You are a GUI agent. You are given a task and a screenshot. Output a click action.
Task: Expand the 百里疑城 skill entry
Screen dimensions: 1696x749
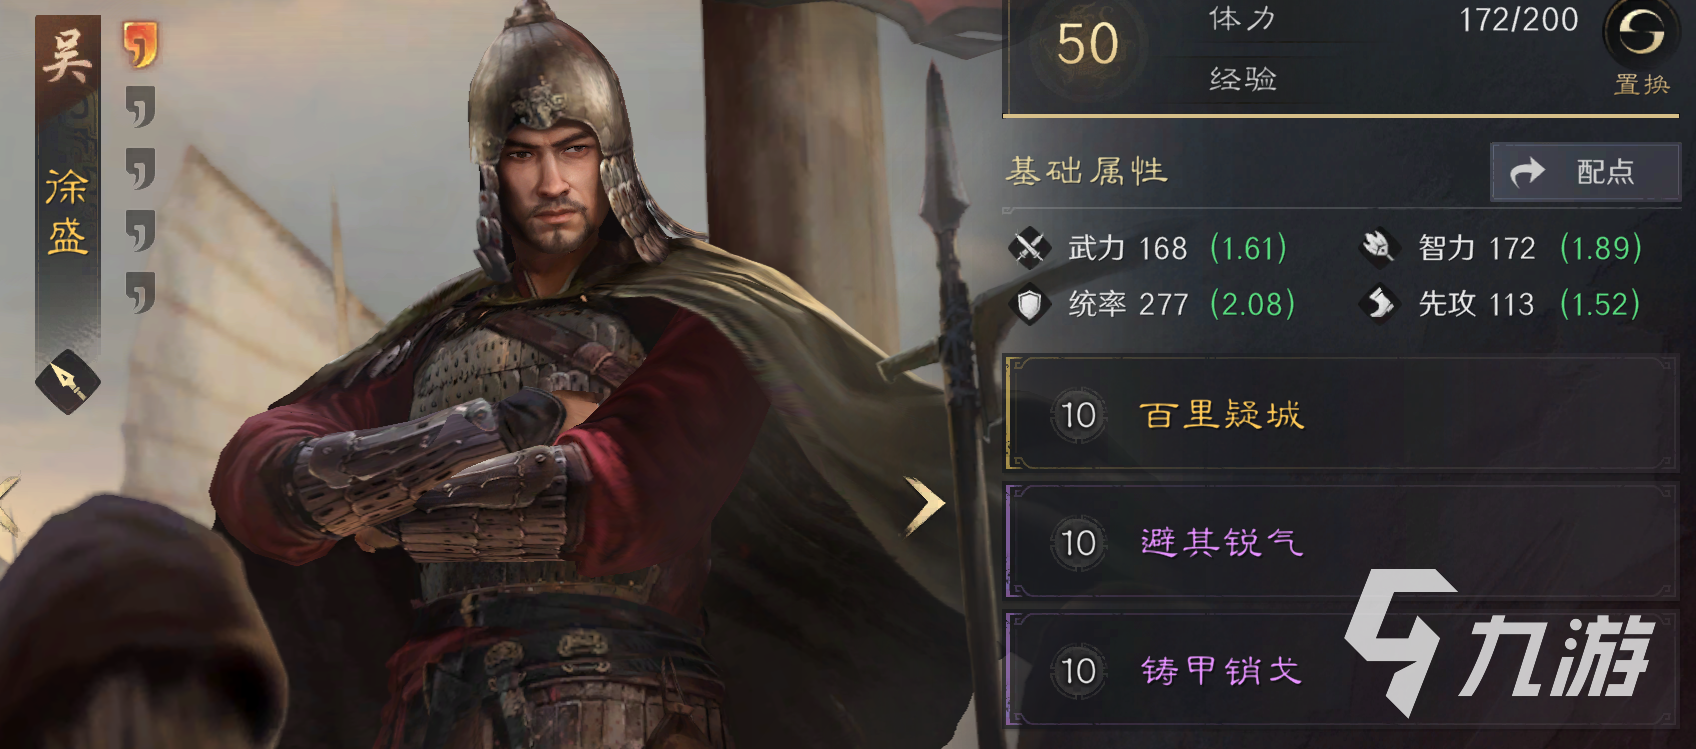click(x=1341, y=413)
